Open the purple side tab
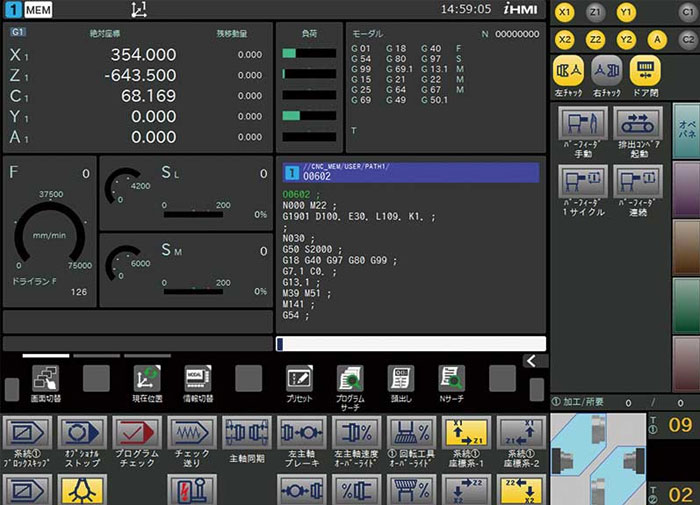This screenshot has width=700, height=505. point(687,189)
